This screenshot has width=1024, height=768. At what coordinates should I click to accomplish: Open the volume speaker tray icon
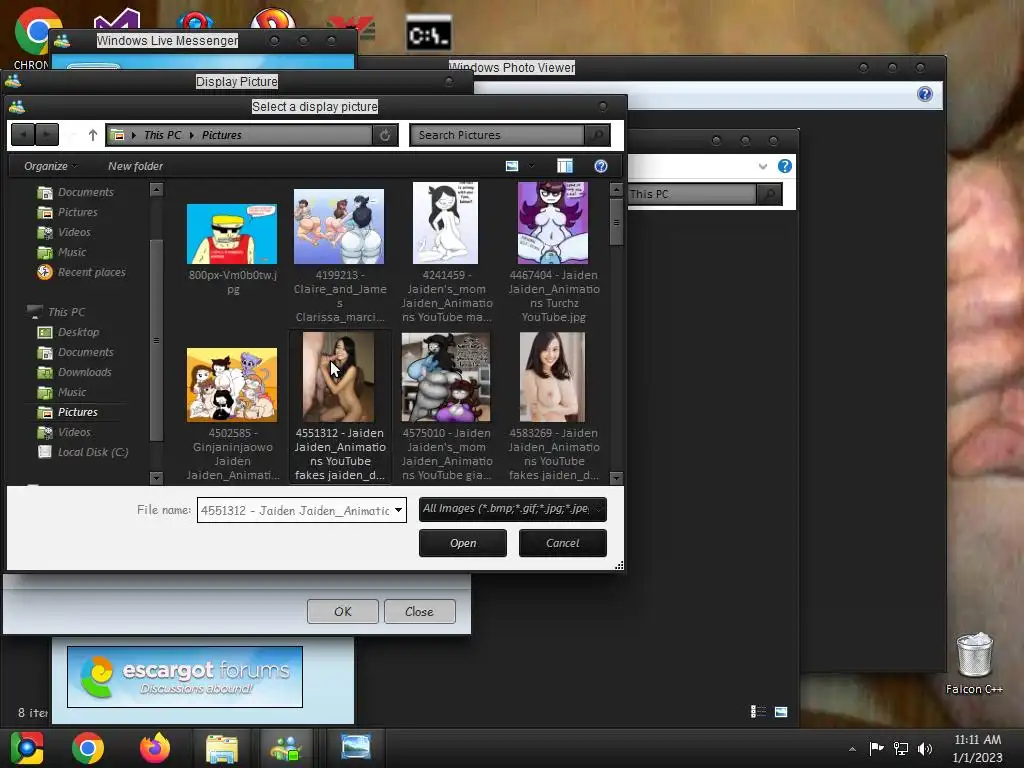[x=925, y=748]
